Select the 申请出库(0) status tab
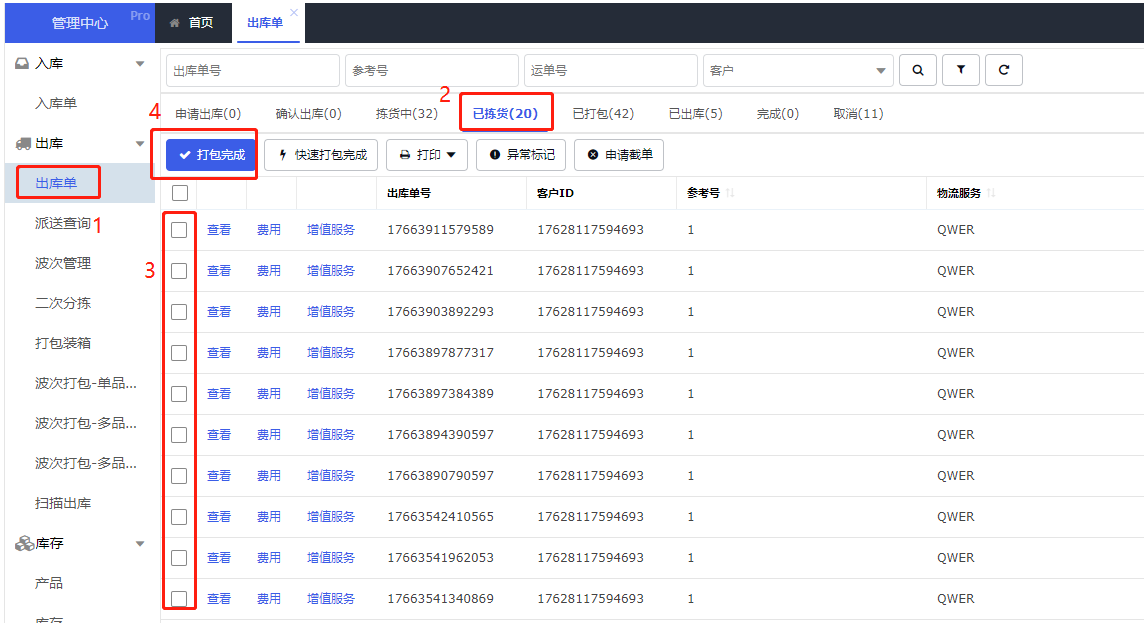Viewport: 1144px width, 623px height. pyautogui.click(x=208, y=114)
